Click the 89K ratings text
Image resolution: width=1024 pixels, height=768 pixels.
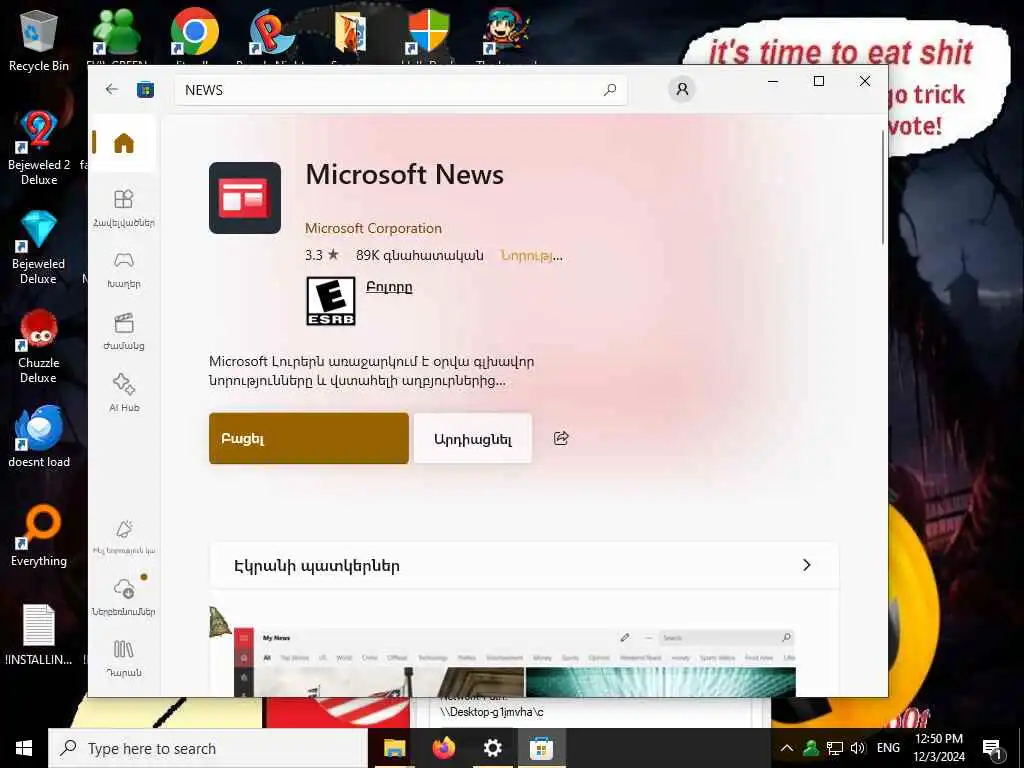[420, 255]
